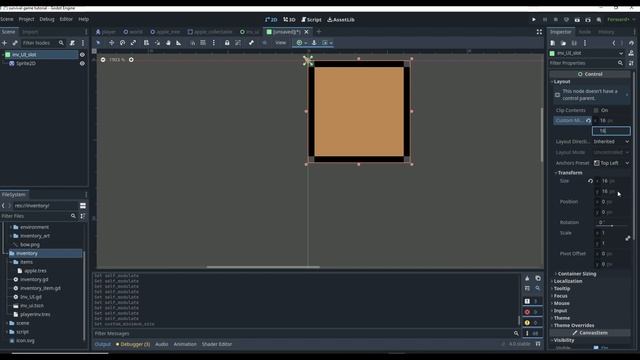Toggle distraction-free mode expand icon
640x360 pixels.
539,32
